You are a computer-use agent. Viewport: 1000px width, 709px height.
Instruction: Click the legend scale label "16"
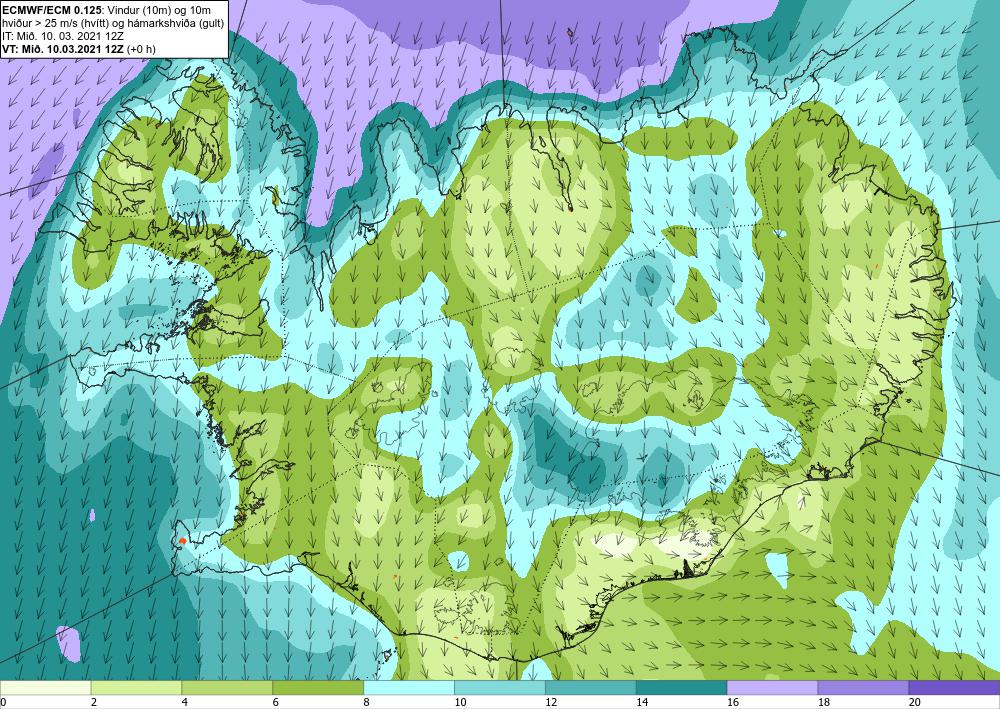(x=733, y=702)
